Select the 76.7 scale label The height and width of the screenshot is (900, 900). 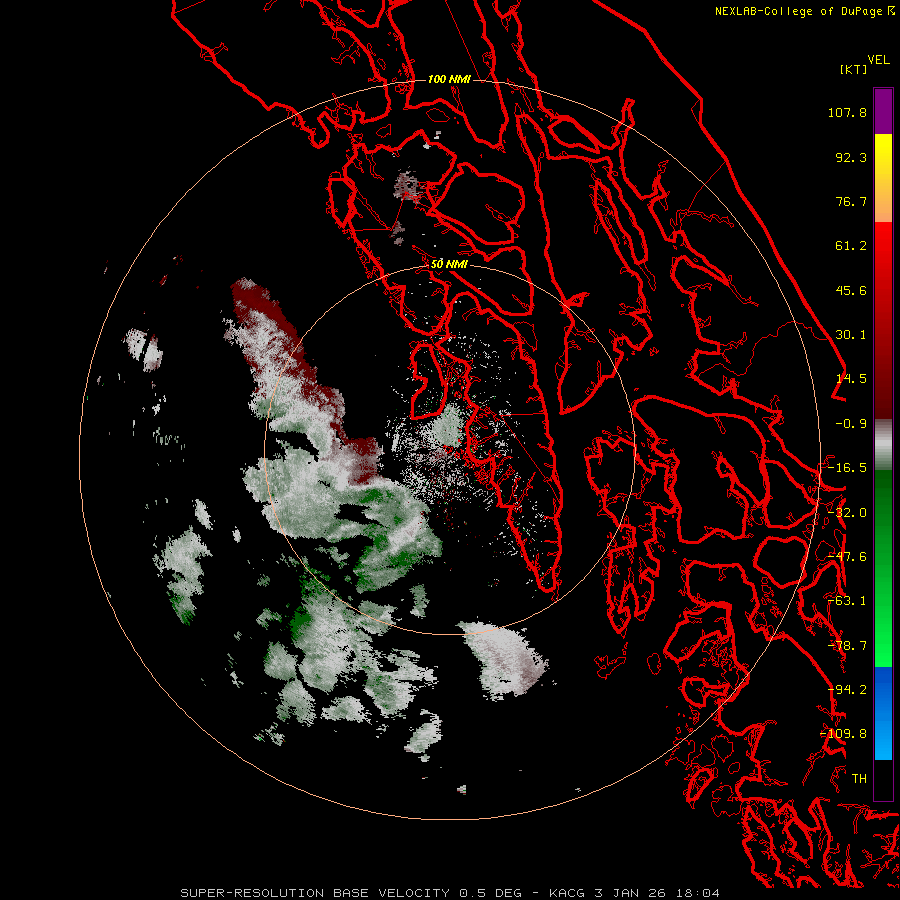[x=851, y=201]
